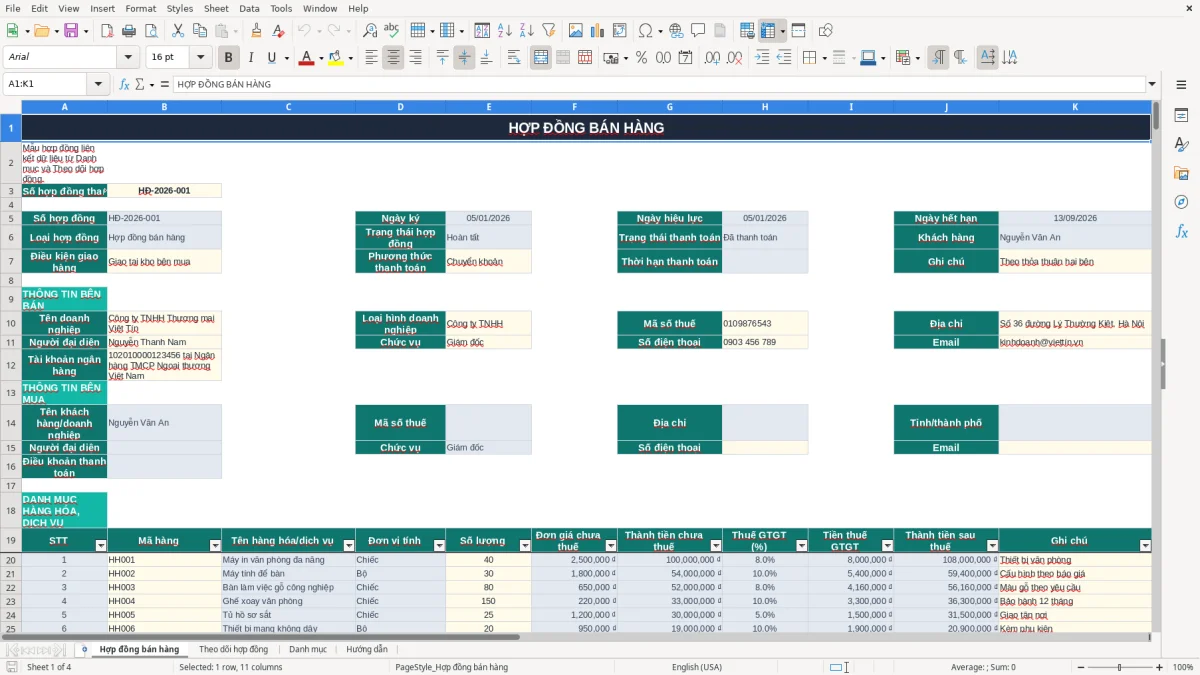
Task: Insert a hyperlink
Action: [676, 31]
